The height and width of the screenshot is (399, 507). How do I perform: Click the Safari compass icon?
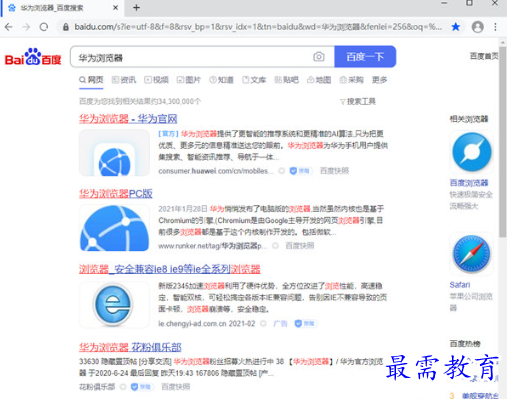click(x=471, y=254)
